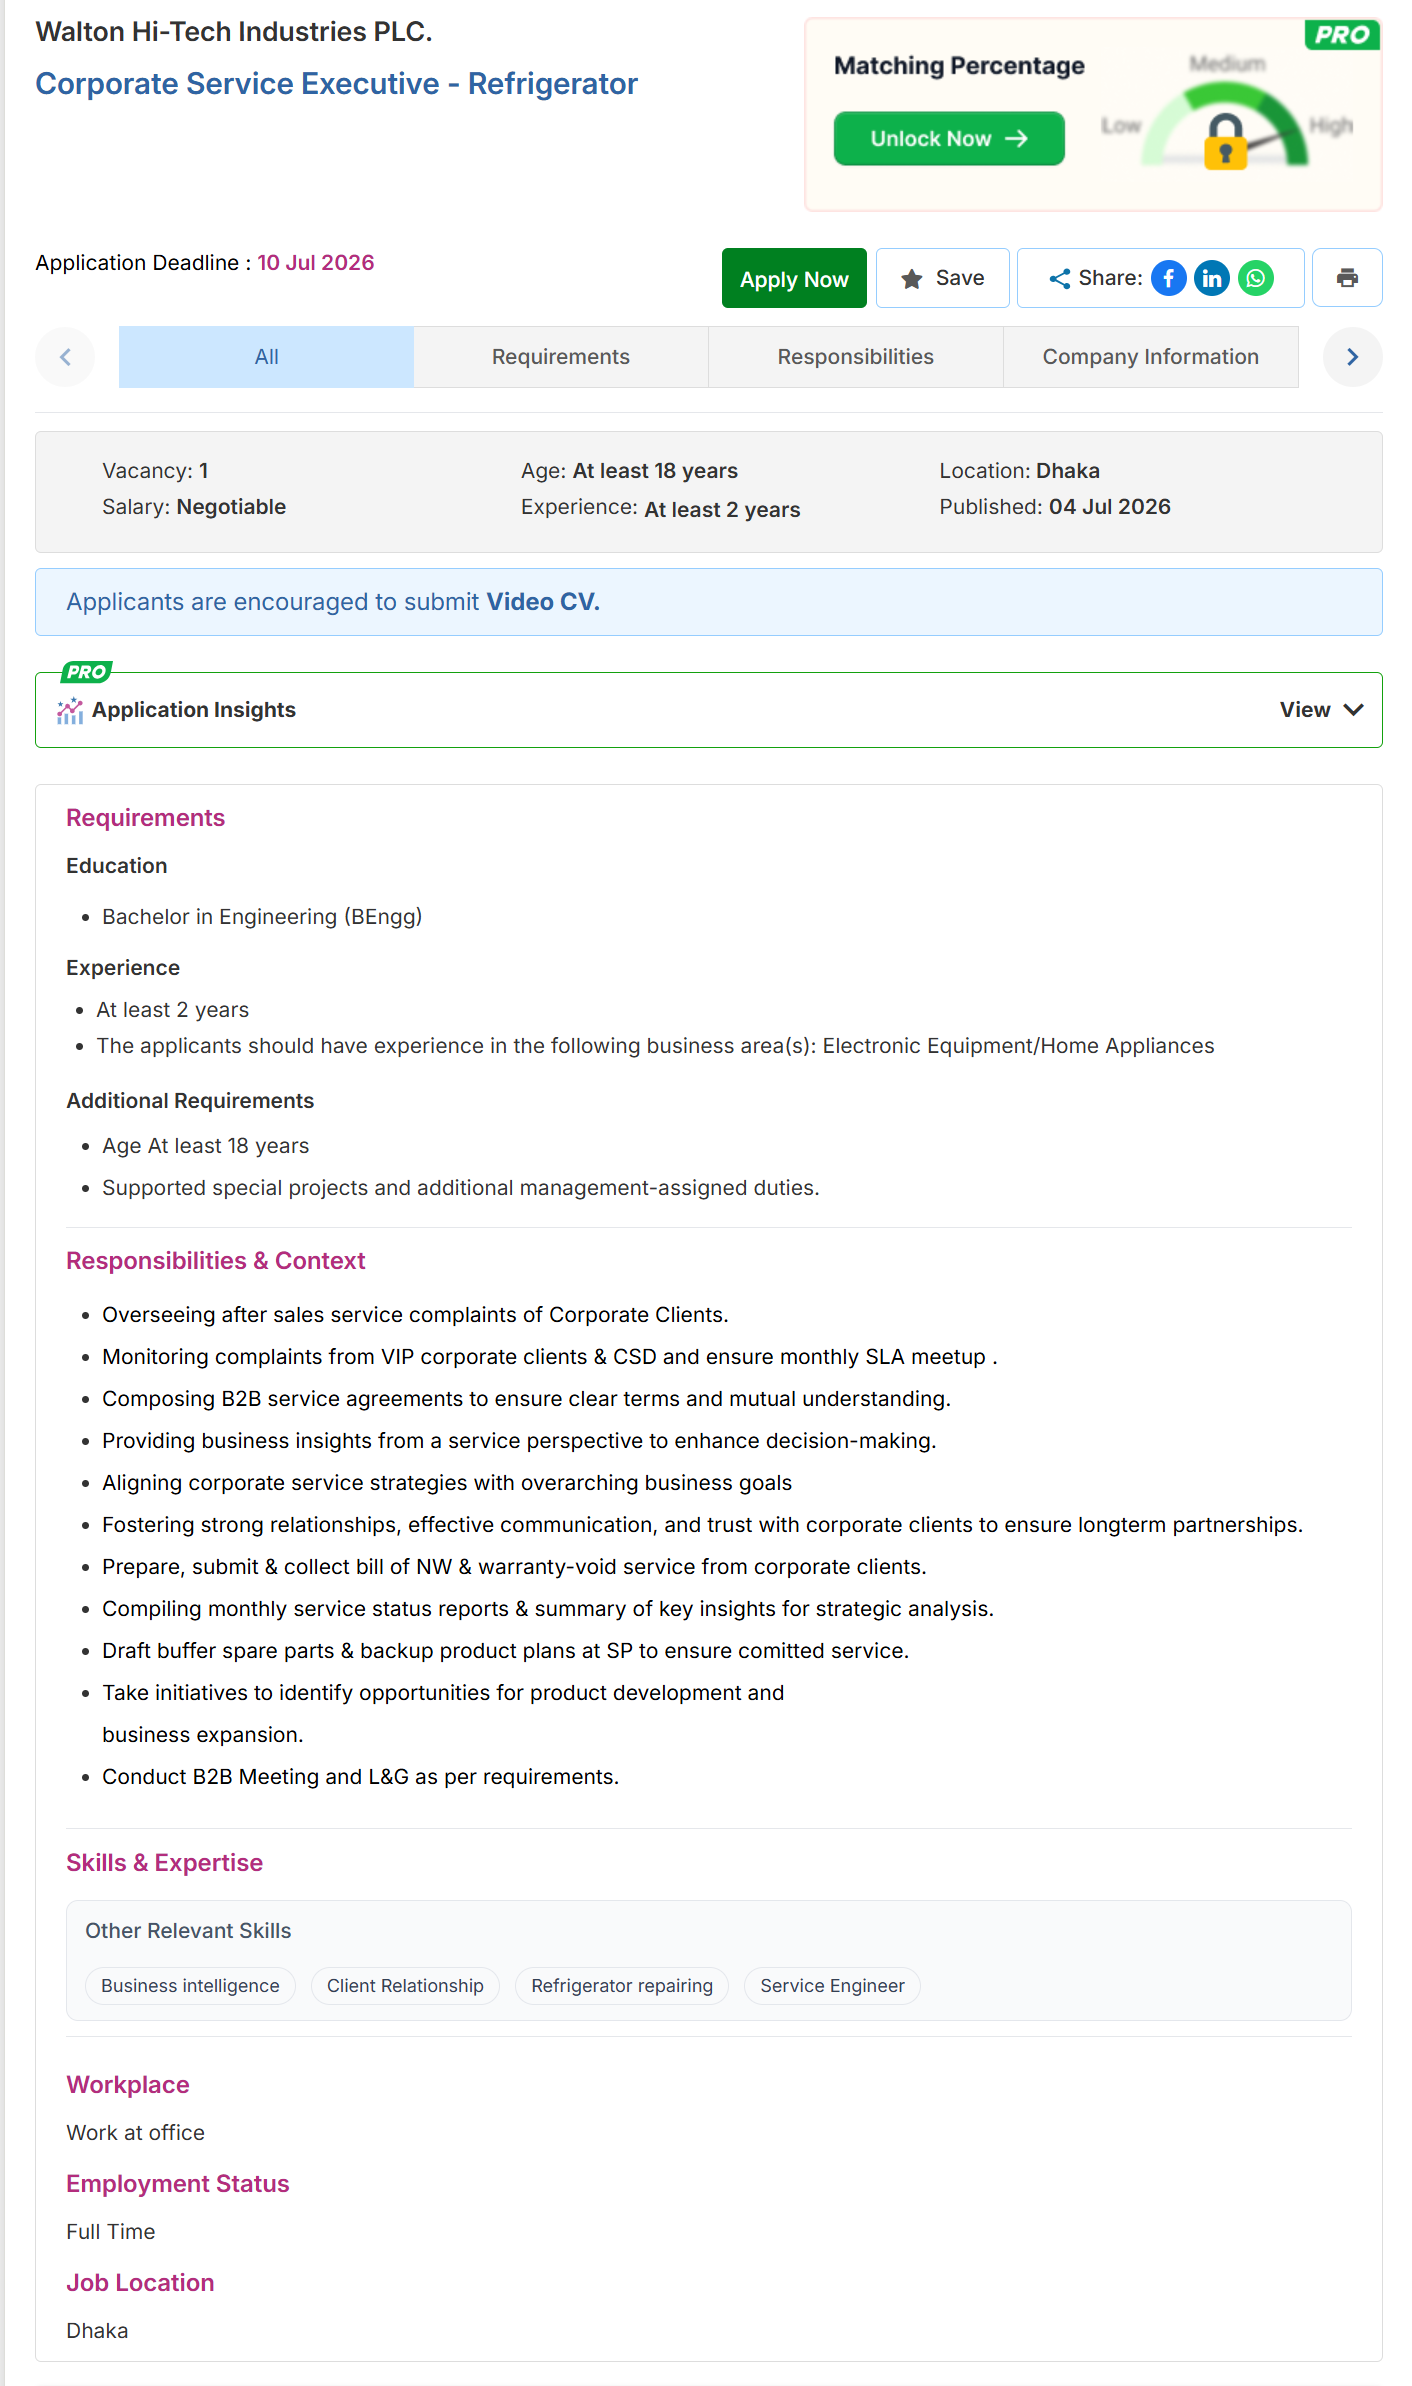Switch to the Requirements tab

click(x=561, y=357)
